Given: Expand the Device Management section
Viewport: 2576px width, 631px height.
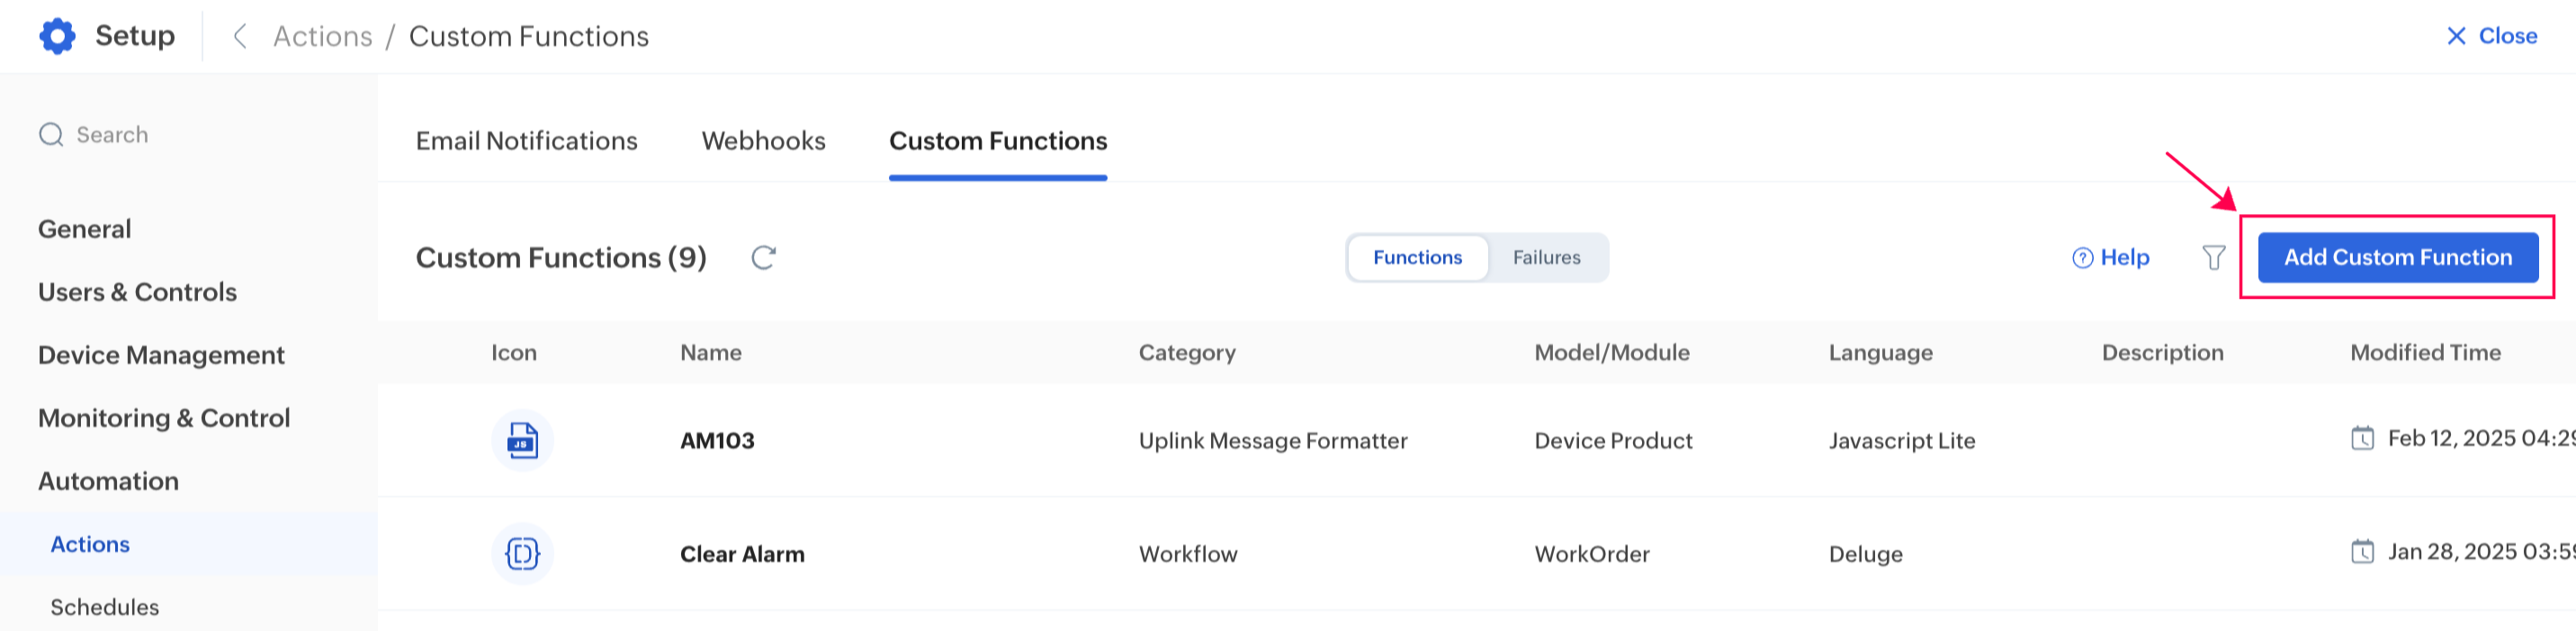Looking at the screenshot, I should [161, 355].
